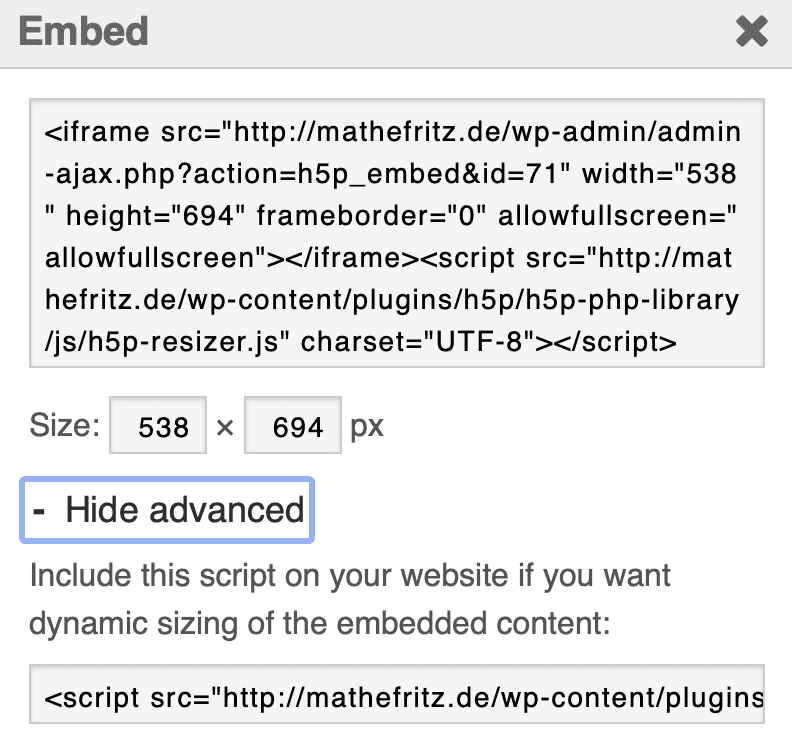Close the Embed dialog with the X
792x756 pixels.
click(751, 32)
